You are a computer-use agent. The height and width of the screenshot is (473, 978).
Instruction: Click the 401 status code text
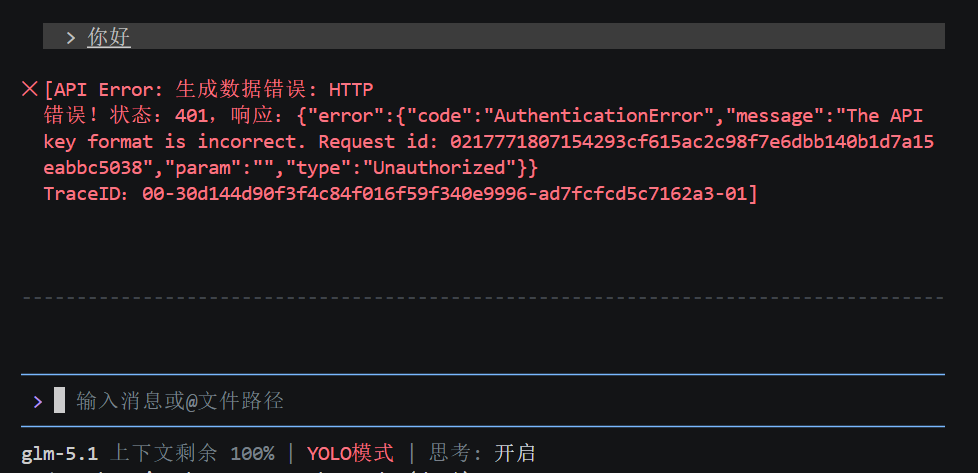(191, 116)
